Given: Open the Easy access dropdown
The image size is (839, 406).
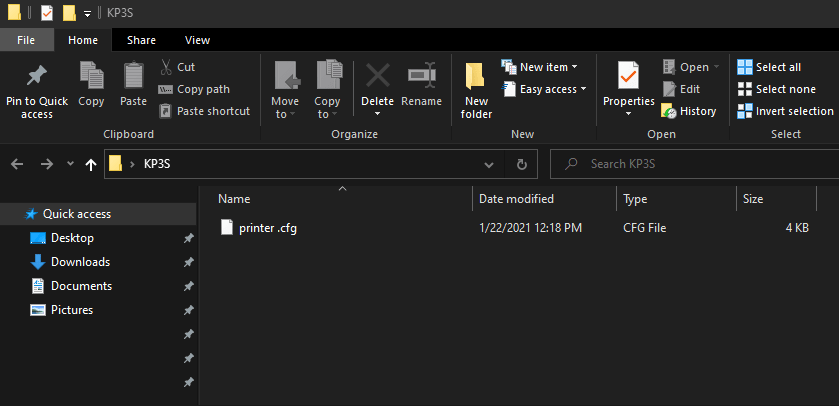Looking at the screenshot, I should [x=583, y=89].
